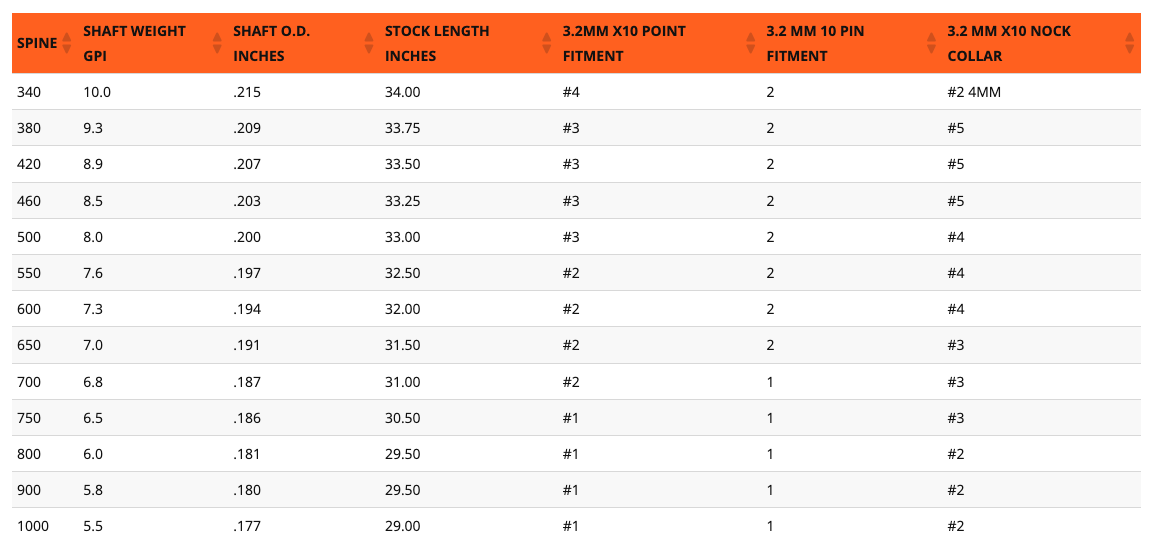Image resolution: width=1162 pixels, height=547 pixels.
Task: Select the 340 spine row
Action: 576,92
